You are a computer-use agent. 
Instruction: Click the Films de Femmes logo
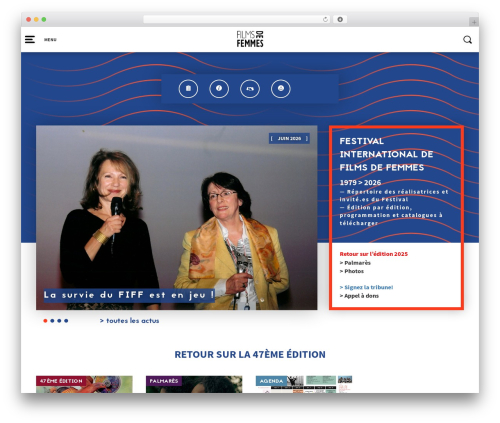(x=250, y=39)
